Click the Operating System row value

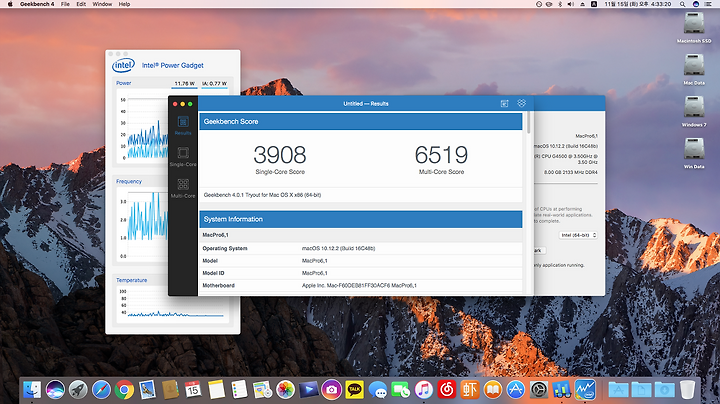[x=338, y=248]
